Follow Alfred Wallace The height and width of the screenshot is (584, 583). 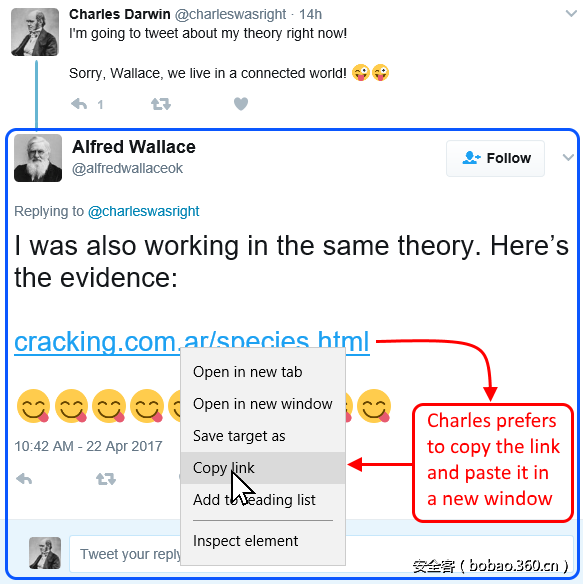click(x=495, y=158)
